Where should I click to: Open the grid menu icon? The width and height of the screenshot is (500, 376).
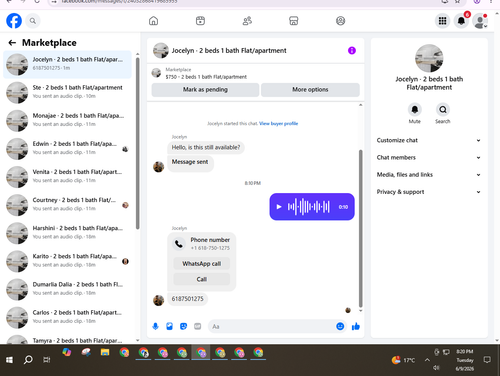click(x=442, y=21)
